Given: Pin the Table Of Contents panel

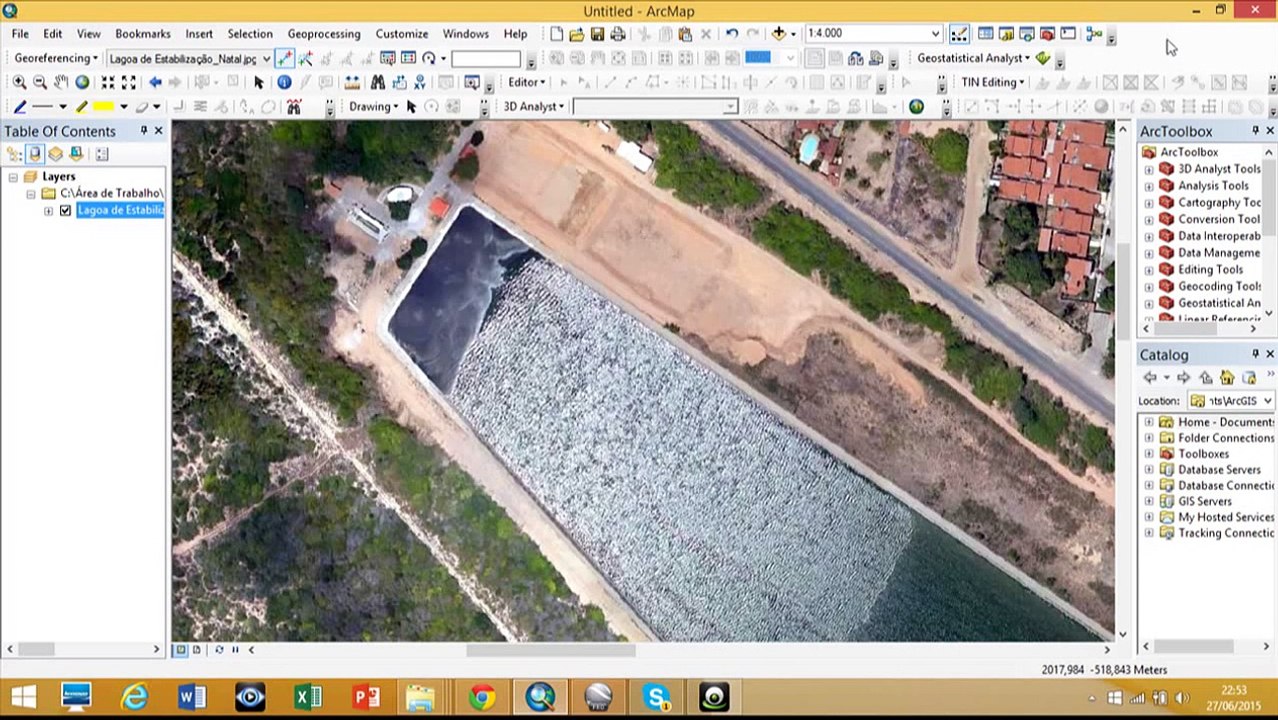Looking at the screenshot, I should click(143, 131).
